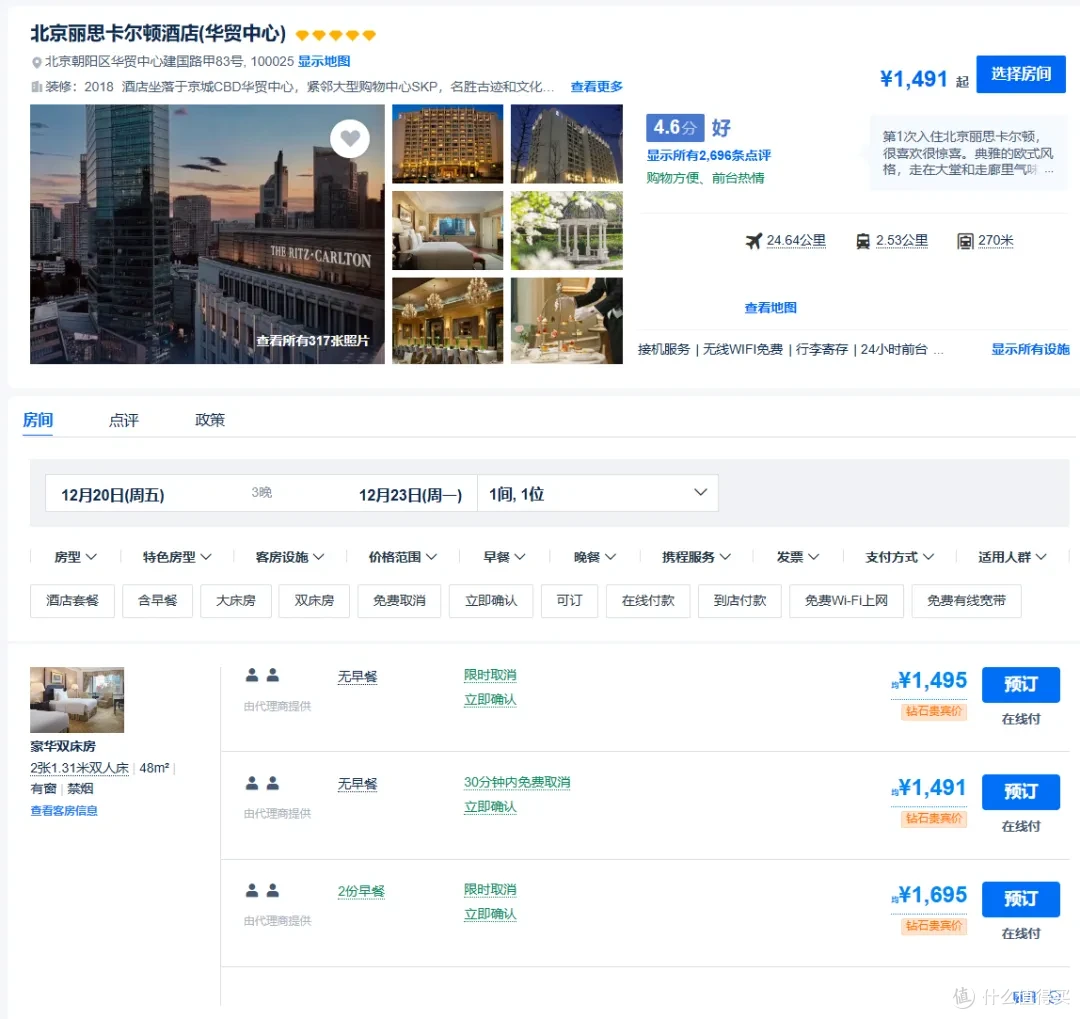1080x1019 pixels.
Task: Open the 显示地图 link by the address
Action: coord(324,61)
